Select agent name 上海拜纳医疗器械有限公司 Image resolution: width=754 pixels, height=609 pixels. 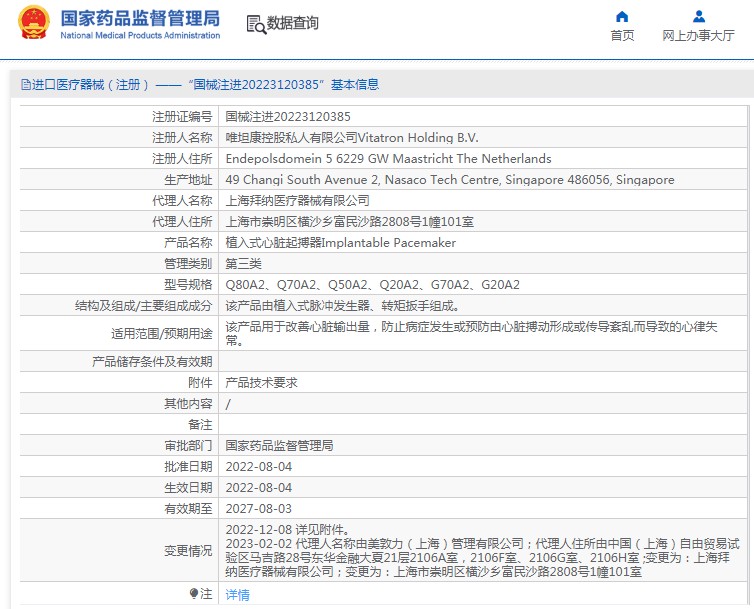pyautogui.click(x=297, y=201)
